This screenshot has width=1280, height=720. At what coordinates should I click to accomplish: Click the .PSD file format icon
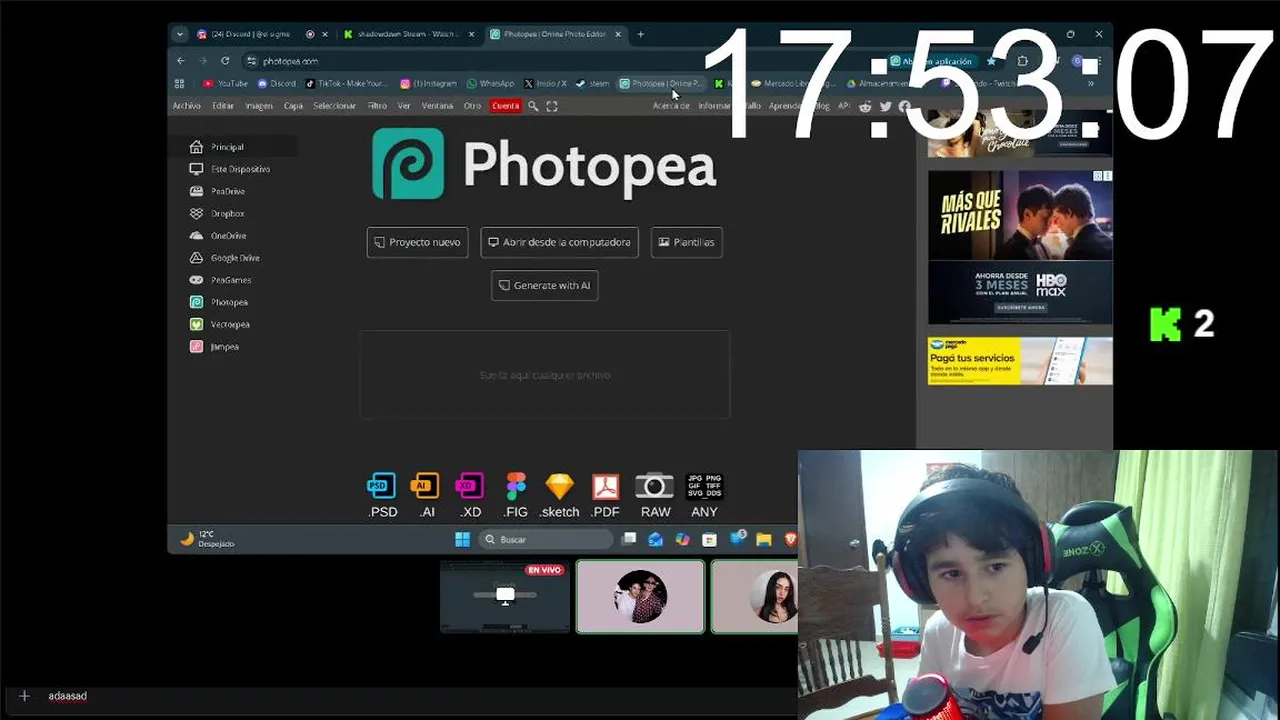point(383,495)
